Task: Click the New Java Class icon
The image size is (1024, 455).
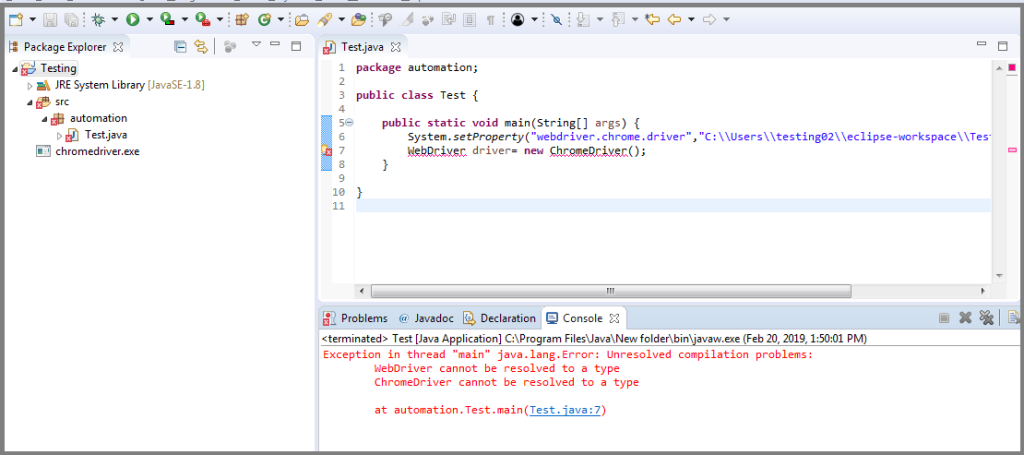Action: 265,19
